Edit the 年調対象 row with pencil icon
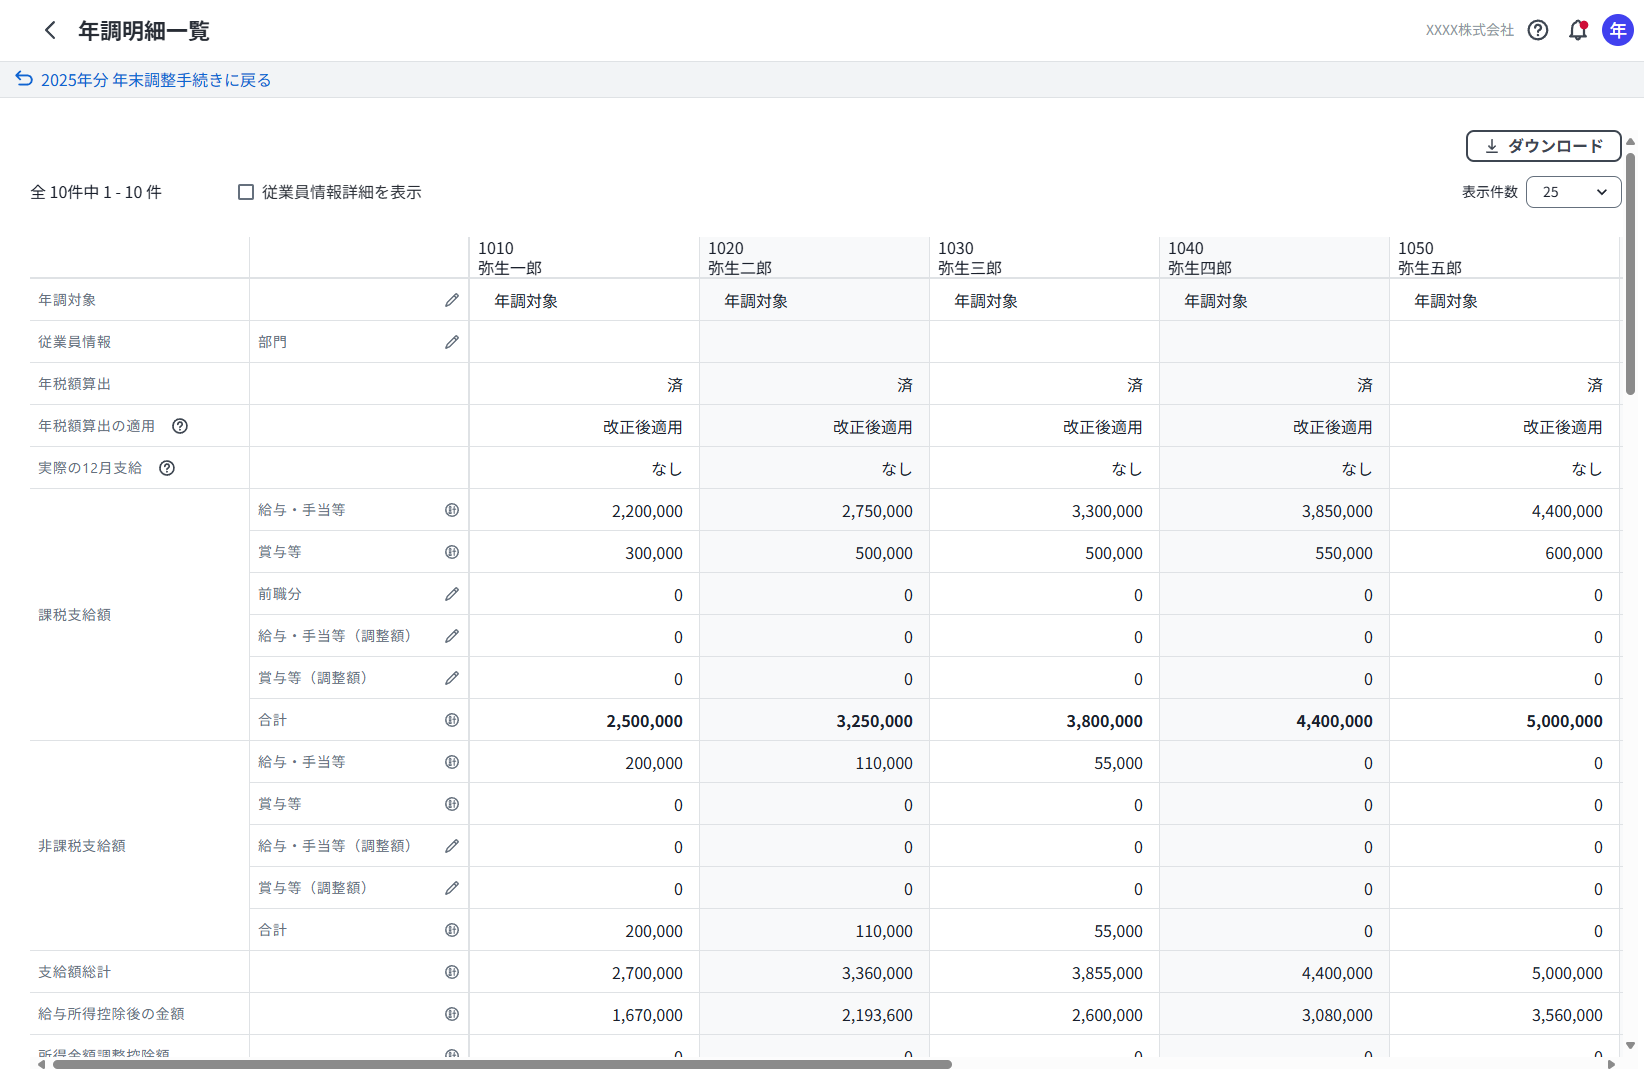The image size is (1644, 1069). [x=452, y=300]
